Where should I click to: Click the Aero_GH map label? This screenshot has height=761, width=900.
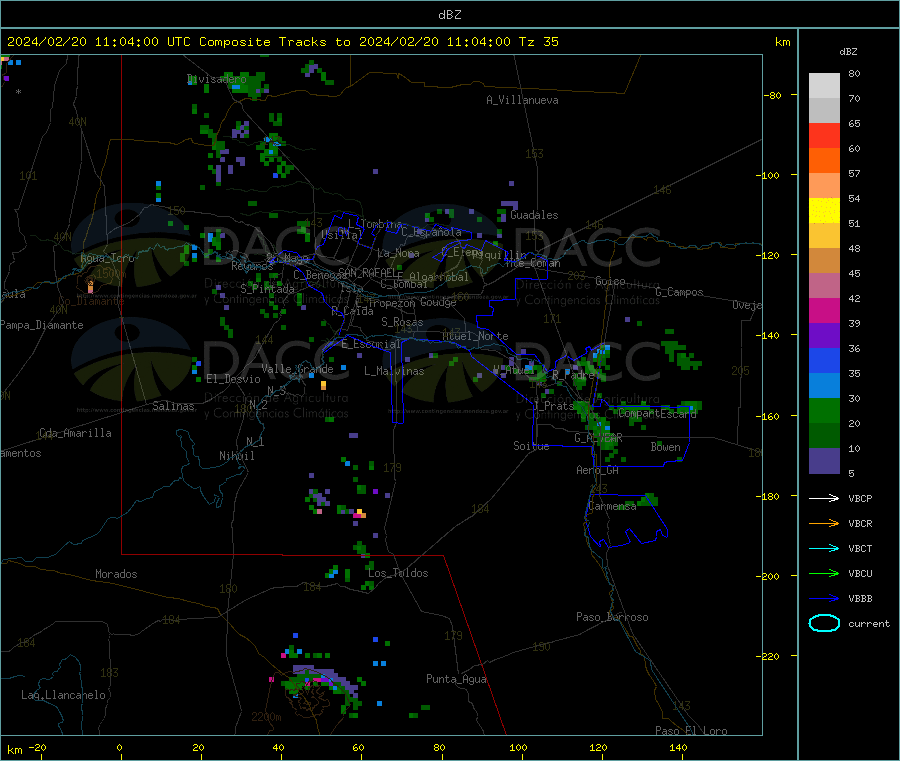click(597, 470)
